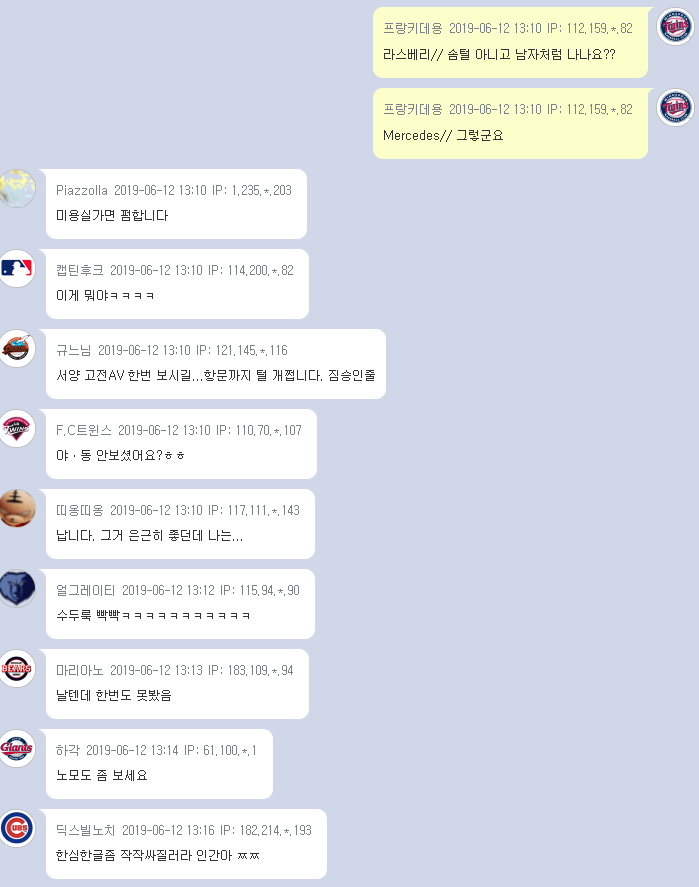Select the Giants logo avatar next to 하각

point(17,748)
